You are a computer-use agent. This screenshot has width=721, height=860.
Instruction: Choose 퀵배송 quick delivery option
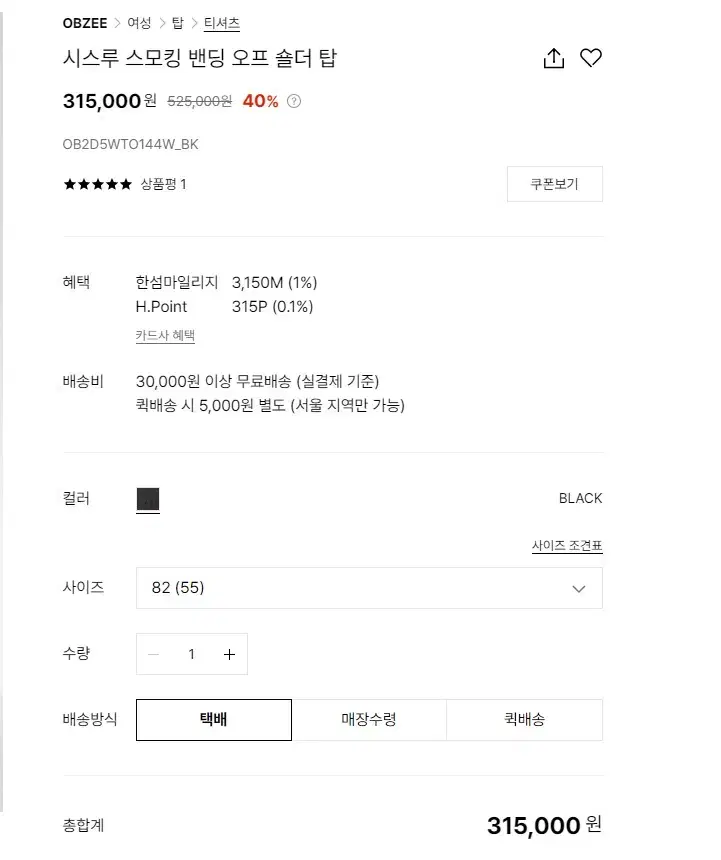coord(525,720)
